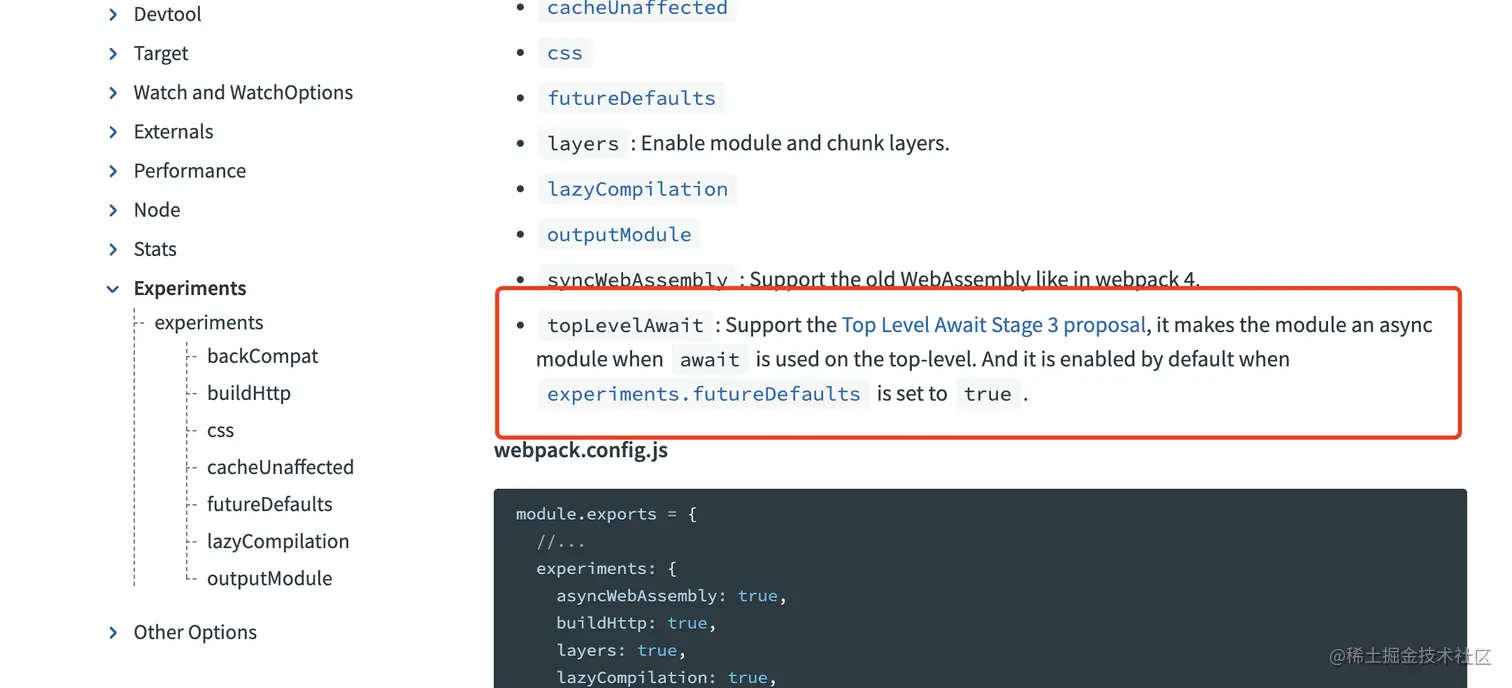Jump to cacheUnaffected in sidebar
1512x688 pixels.
(280, 467)
